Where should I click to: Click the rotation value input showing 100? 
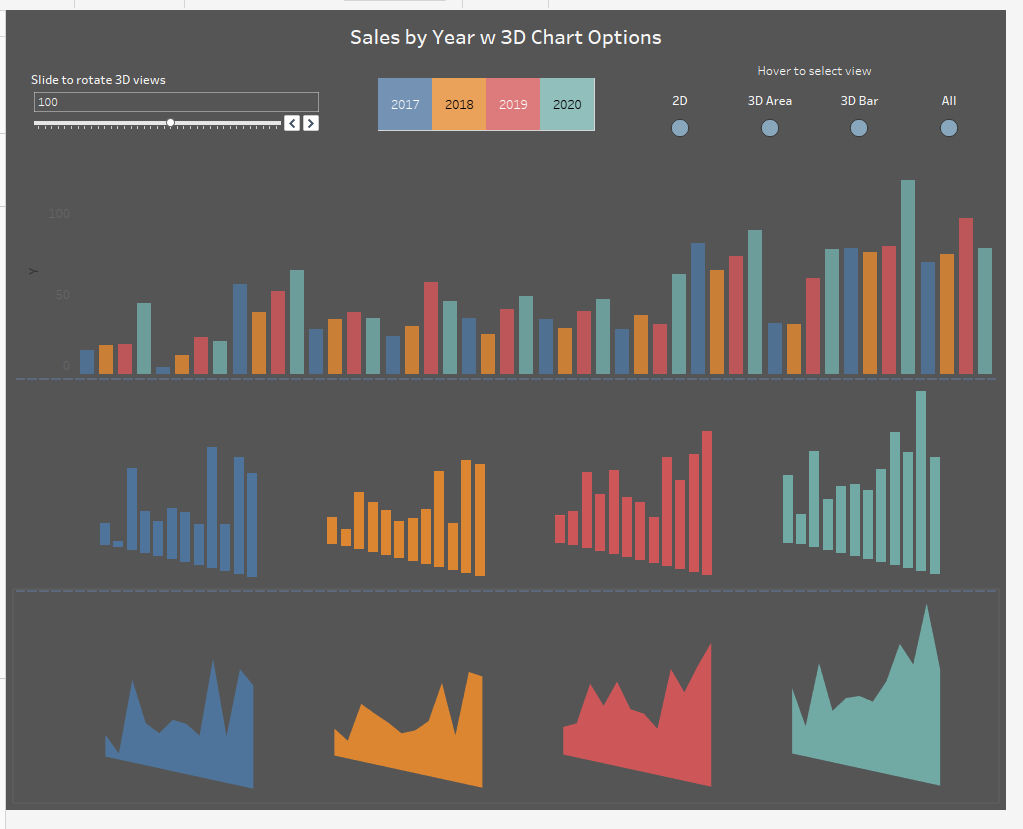point(175,102)
